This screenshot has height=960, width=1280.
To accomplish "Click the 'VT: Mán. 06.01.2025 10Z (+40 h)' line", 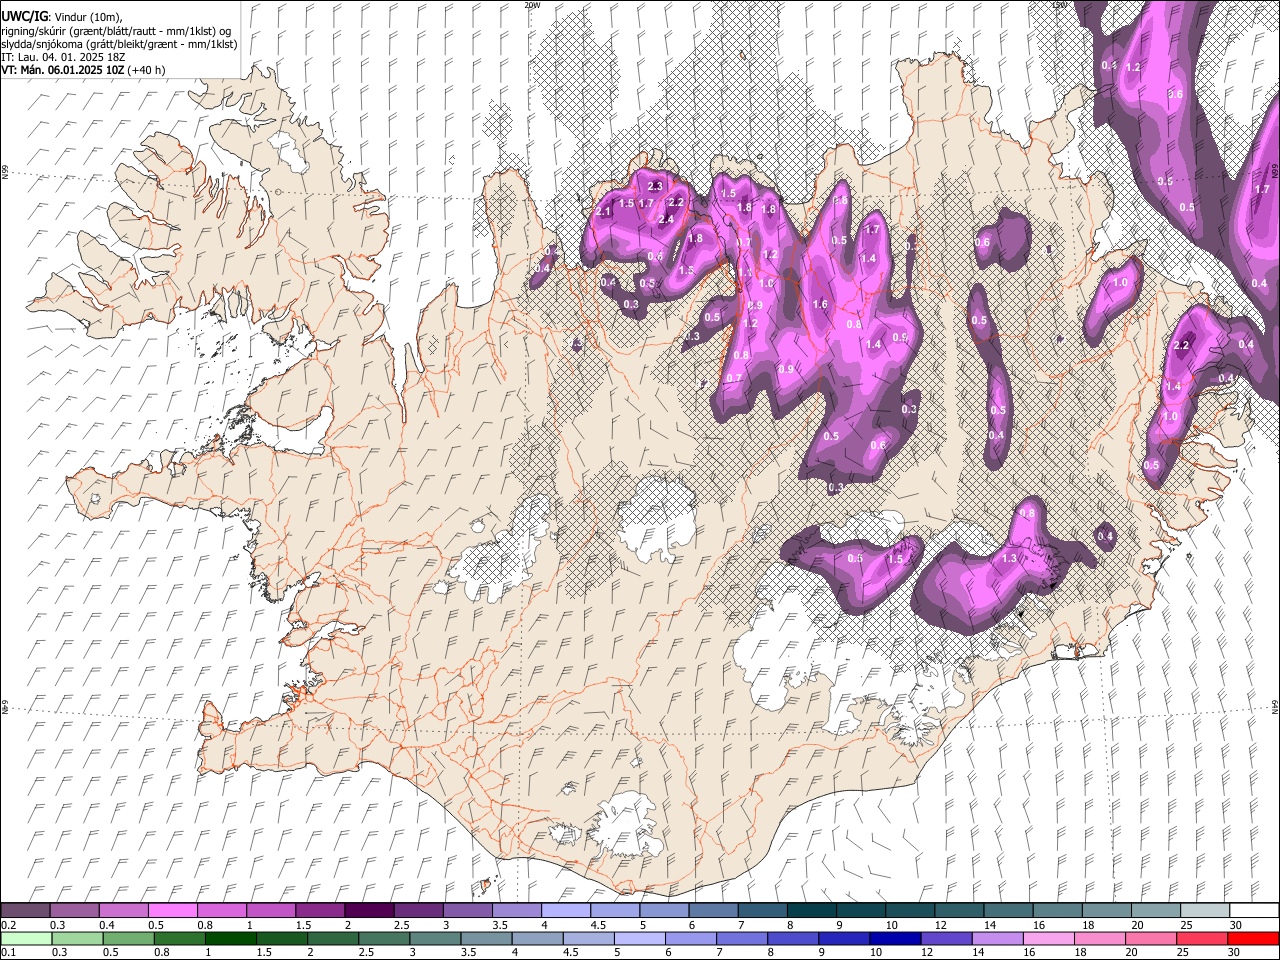I will coord(84,70).
